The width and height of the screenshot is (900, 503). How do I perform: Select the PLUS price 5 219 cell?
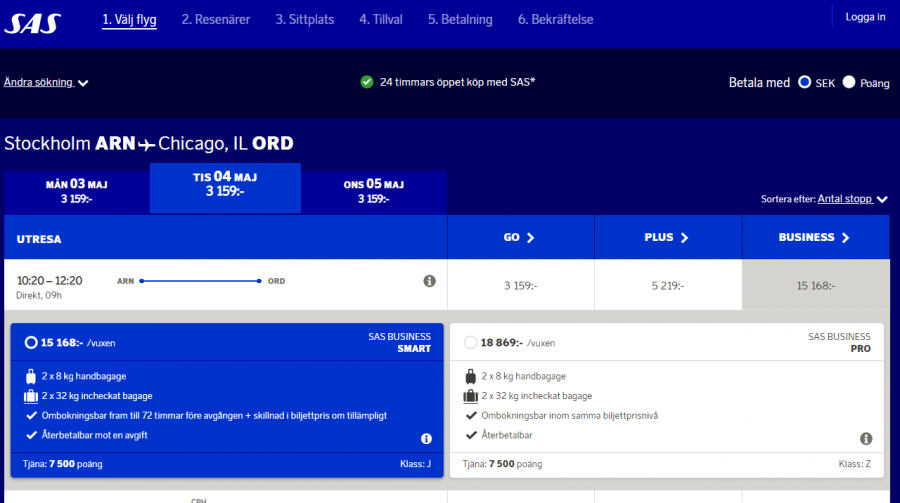point(667,286)
